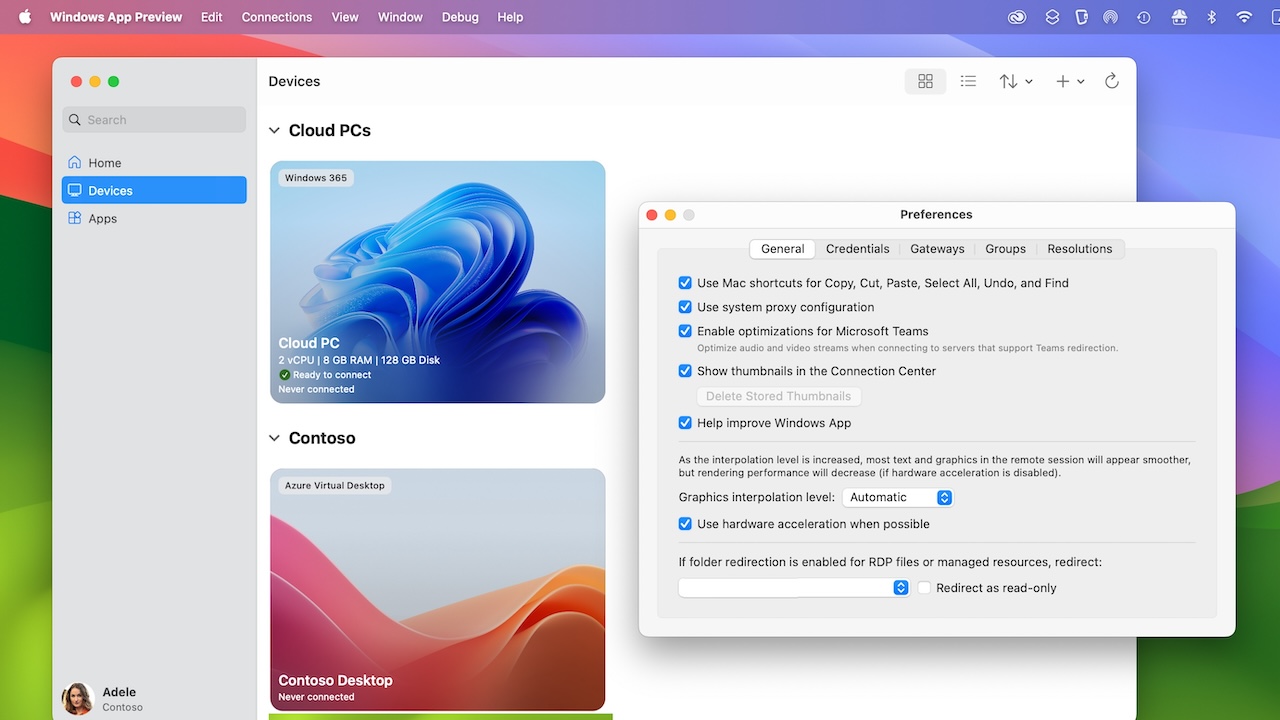
Task: Switch to list view in Devices toolbar
Action: [968, 81]
